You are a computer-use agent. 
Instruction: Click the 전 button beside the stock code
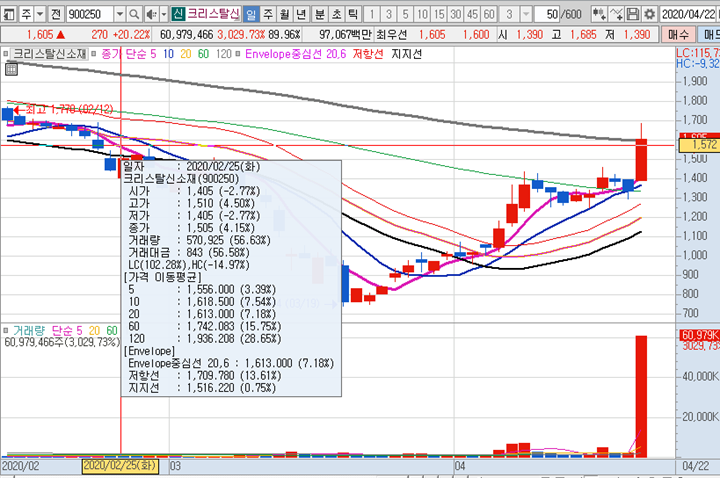pyautogui.click(x=56, y=15)
